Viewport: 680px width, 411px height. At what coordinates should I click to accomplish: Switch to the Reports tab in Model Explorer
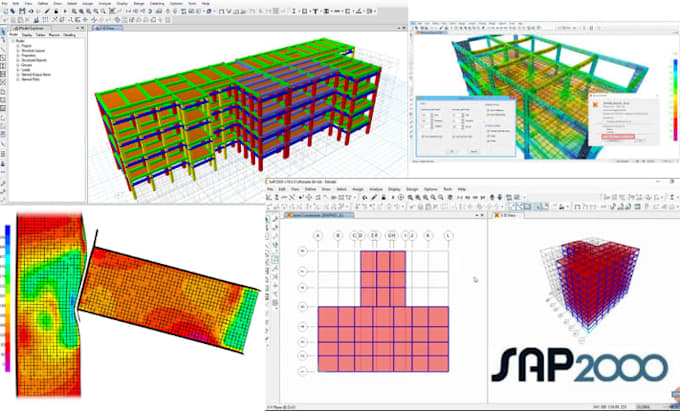pos(54,35)
